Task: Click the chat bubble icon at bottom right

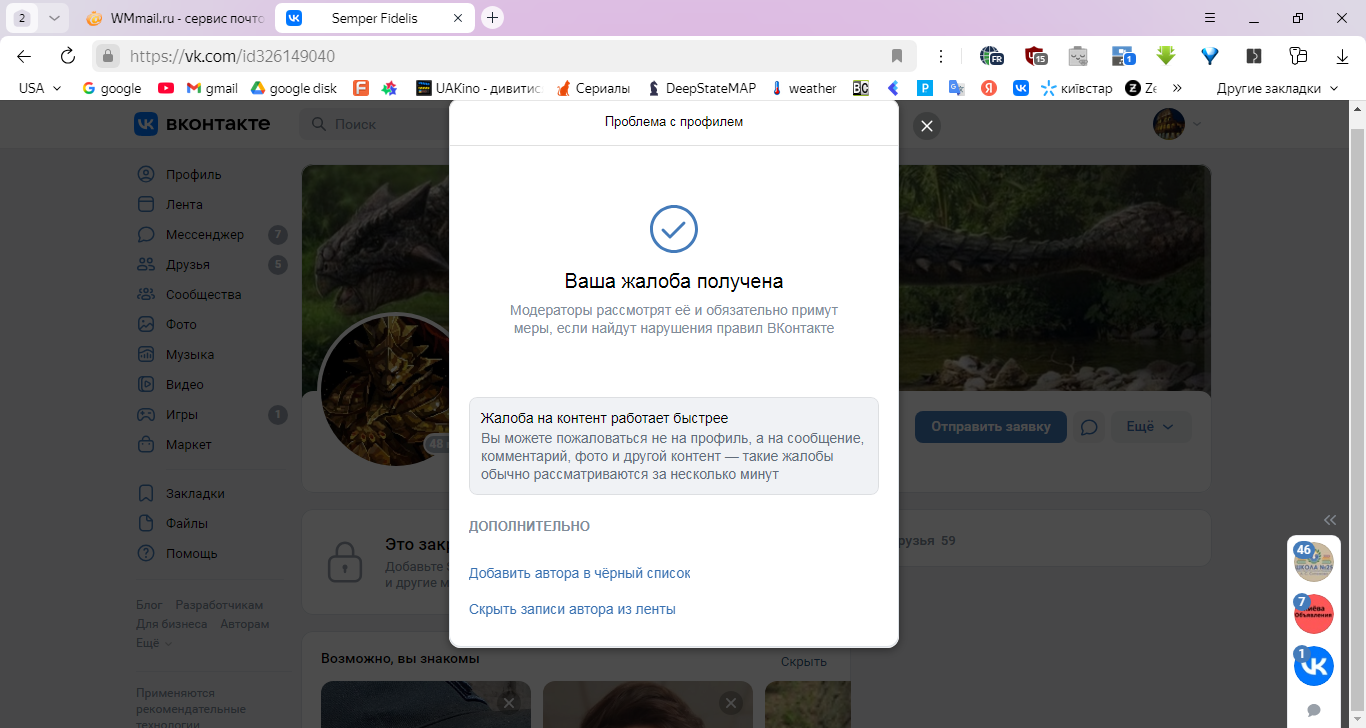Action: pyautogui.click(x=1314, y=710)
